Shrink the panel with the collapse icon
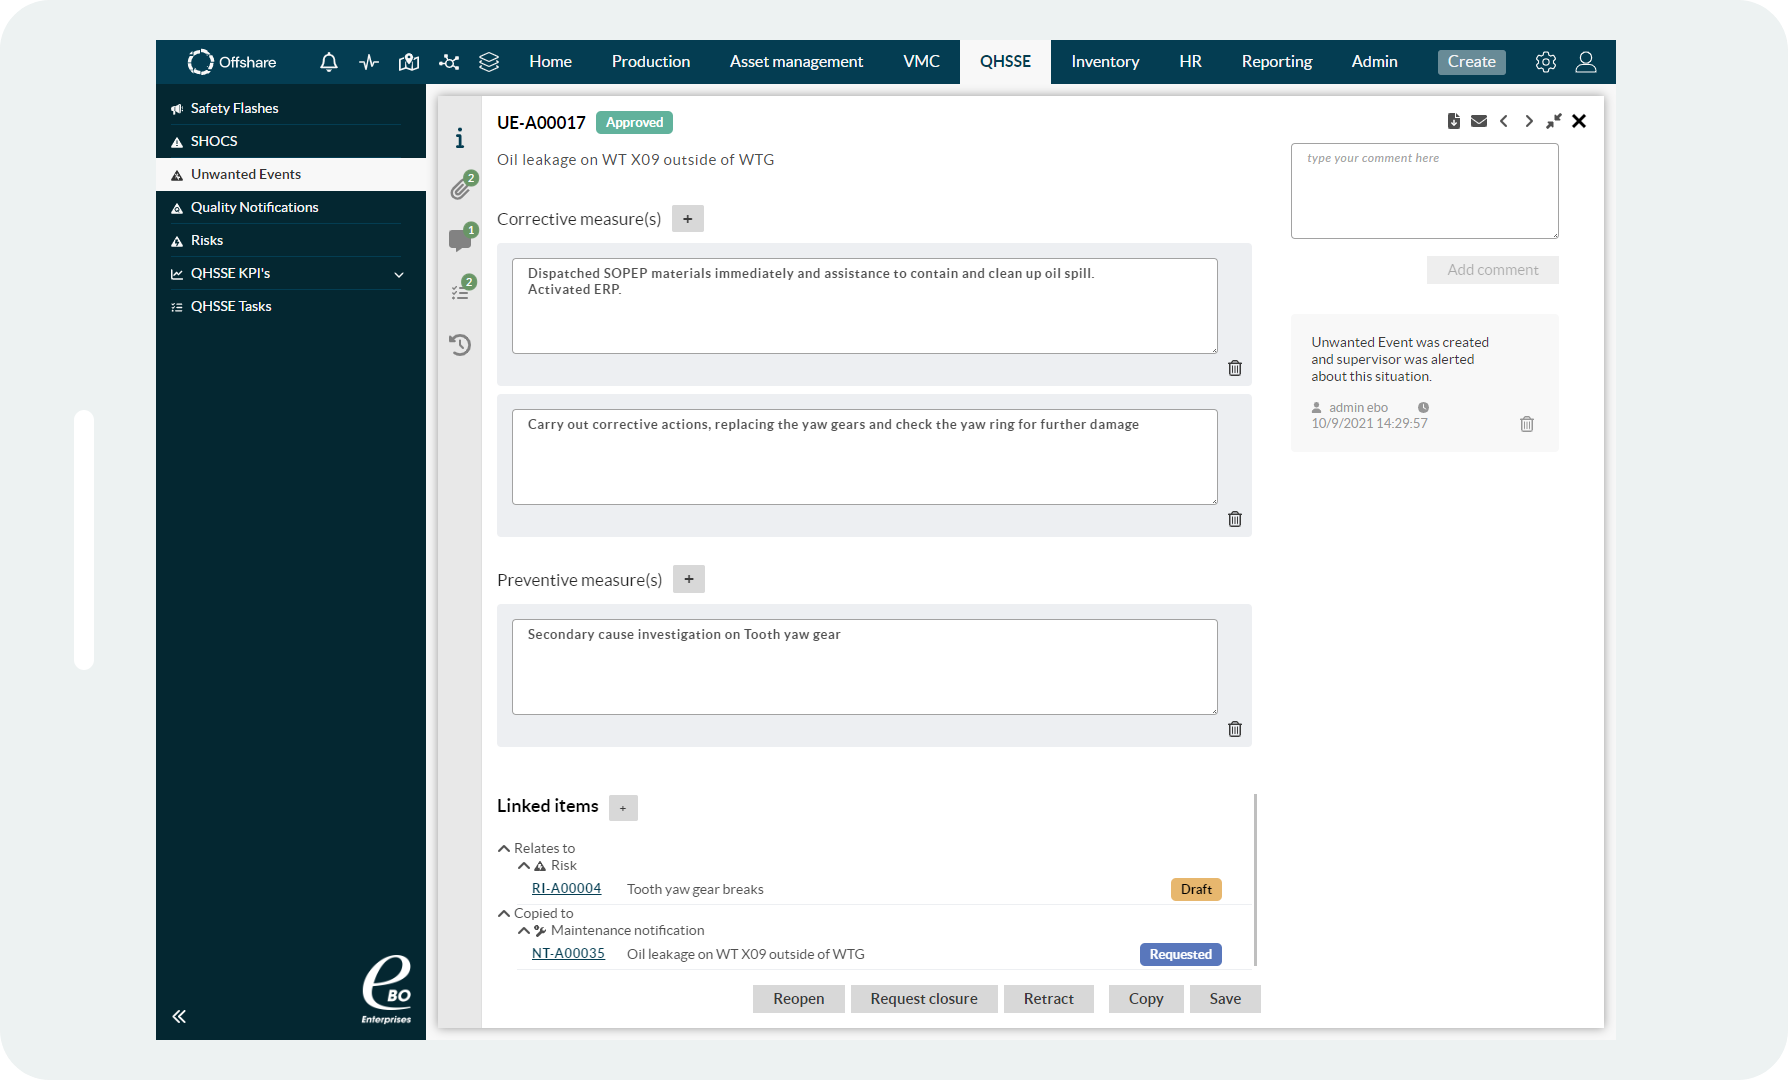 click(x=1554, y=121)
